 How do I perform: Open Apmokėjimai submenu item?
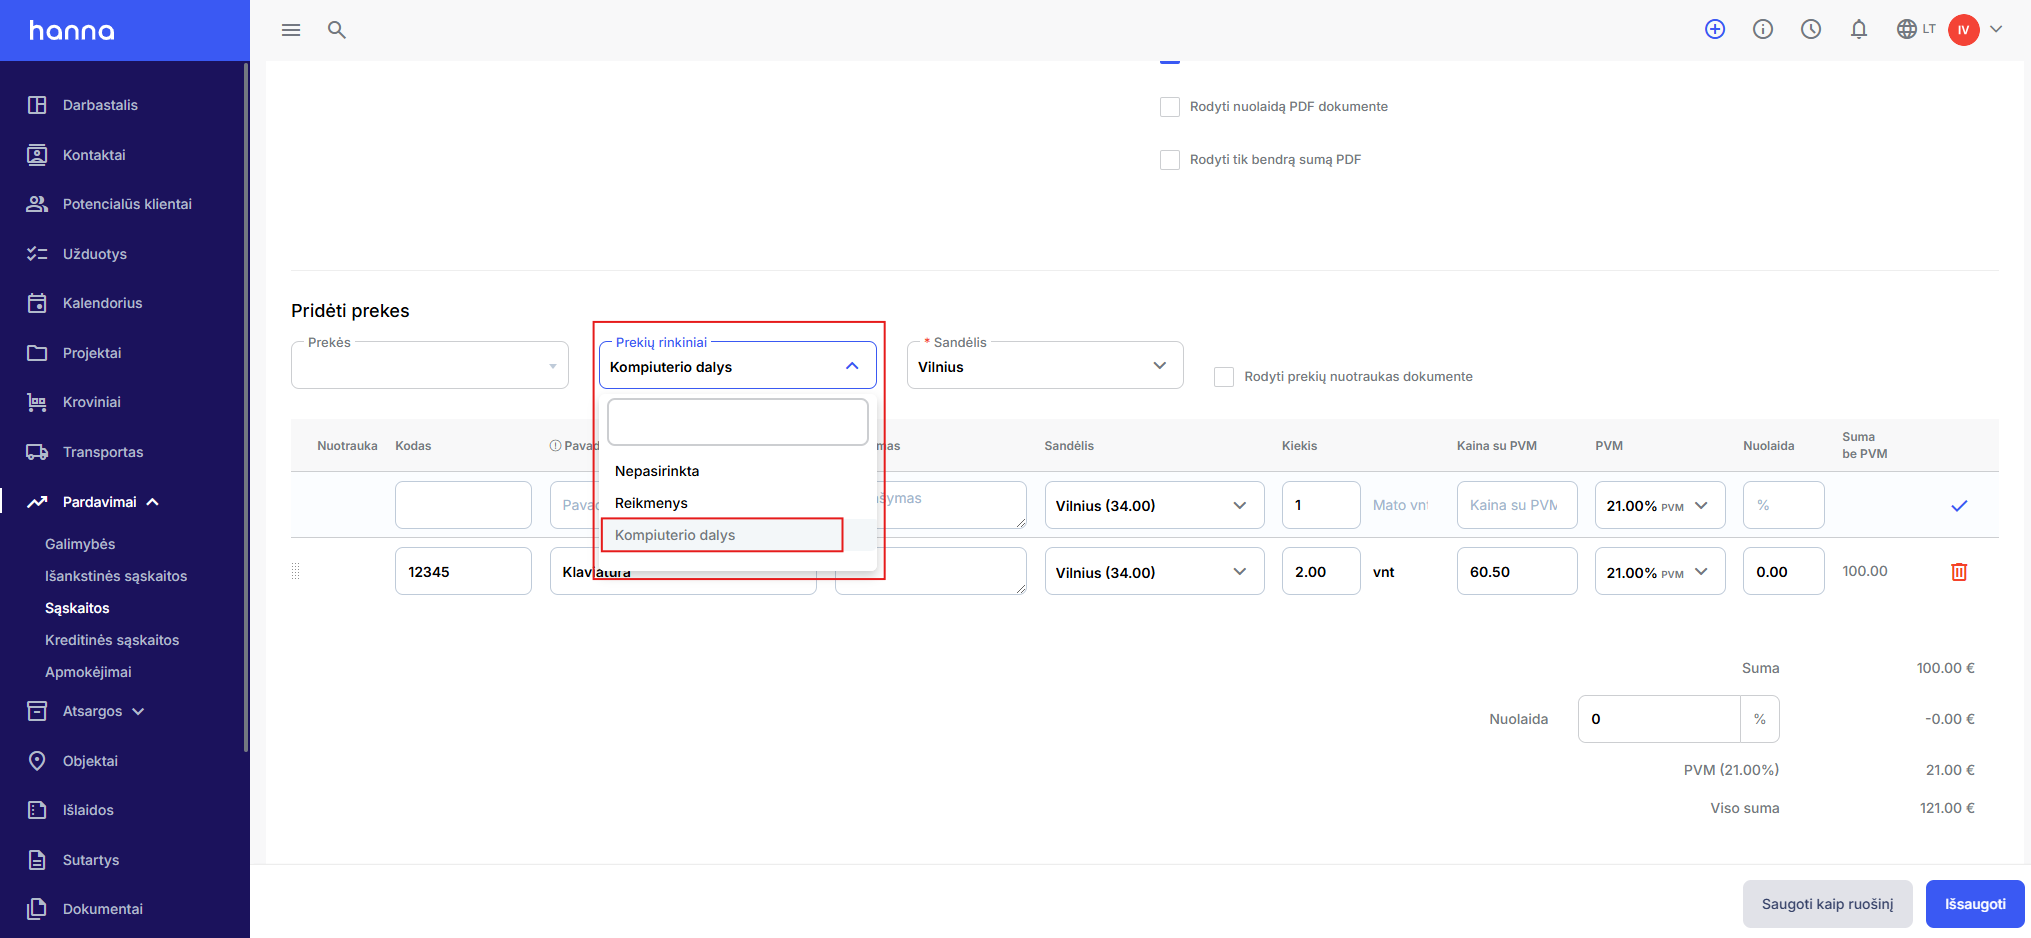[88, 672]
